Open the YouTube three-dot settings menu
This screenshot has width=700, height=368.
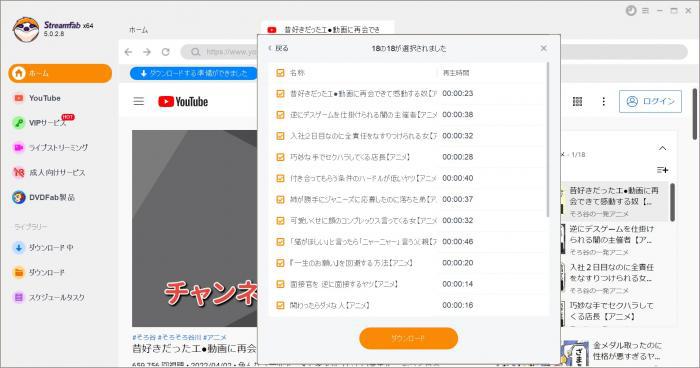pos(604,102)
